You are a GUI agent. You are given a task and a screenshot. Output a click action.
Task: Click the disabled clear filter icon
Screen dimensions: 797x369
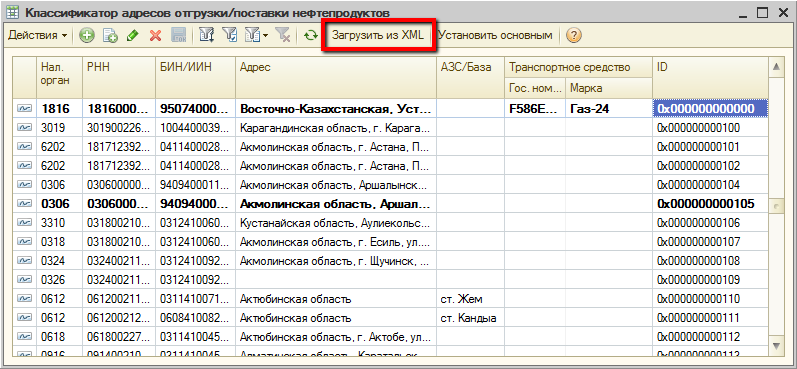click(283, 36)
